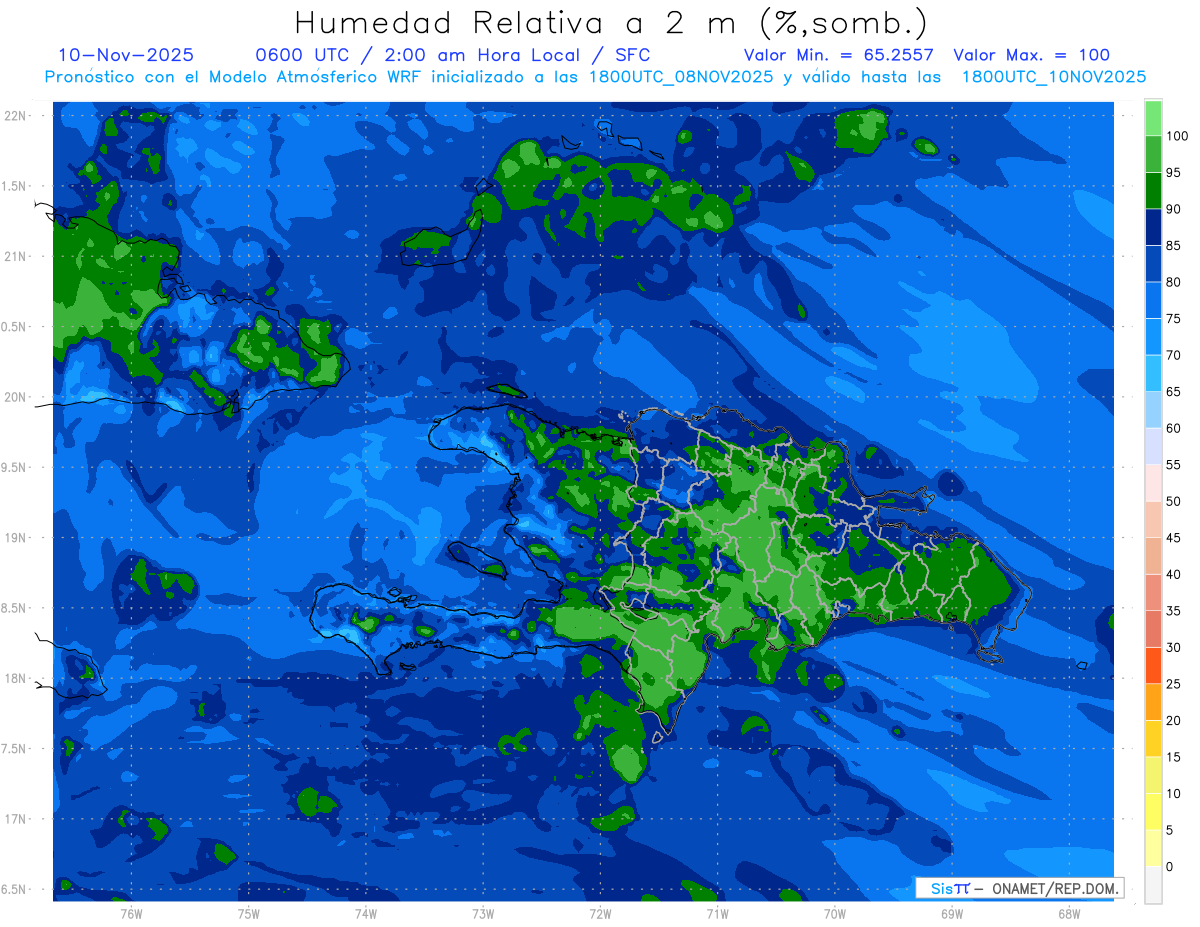Select the date text '10-Nov-2025'

coord(126,55)
